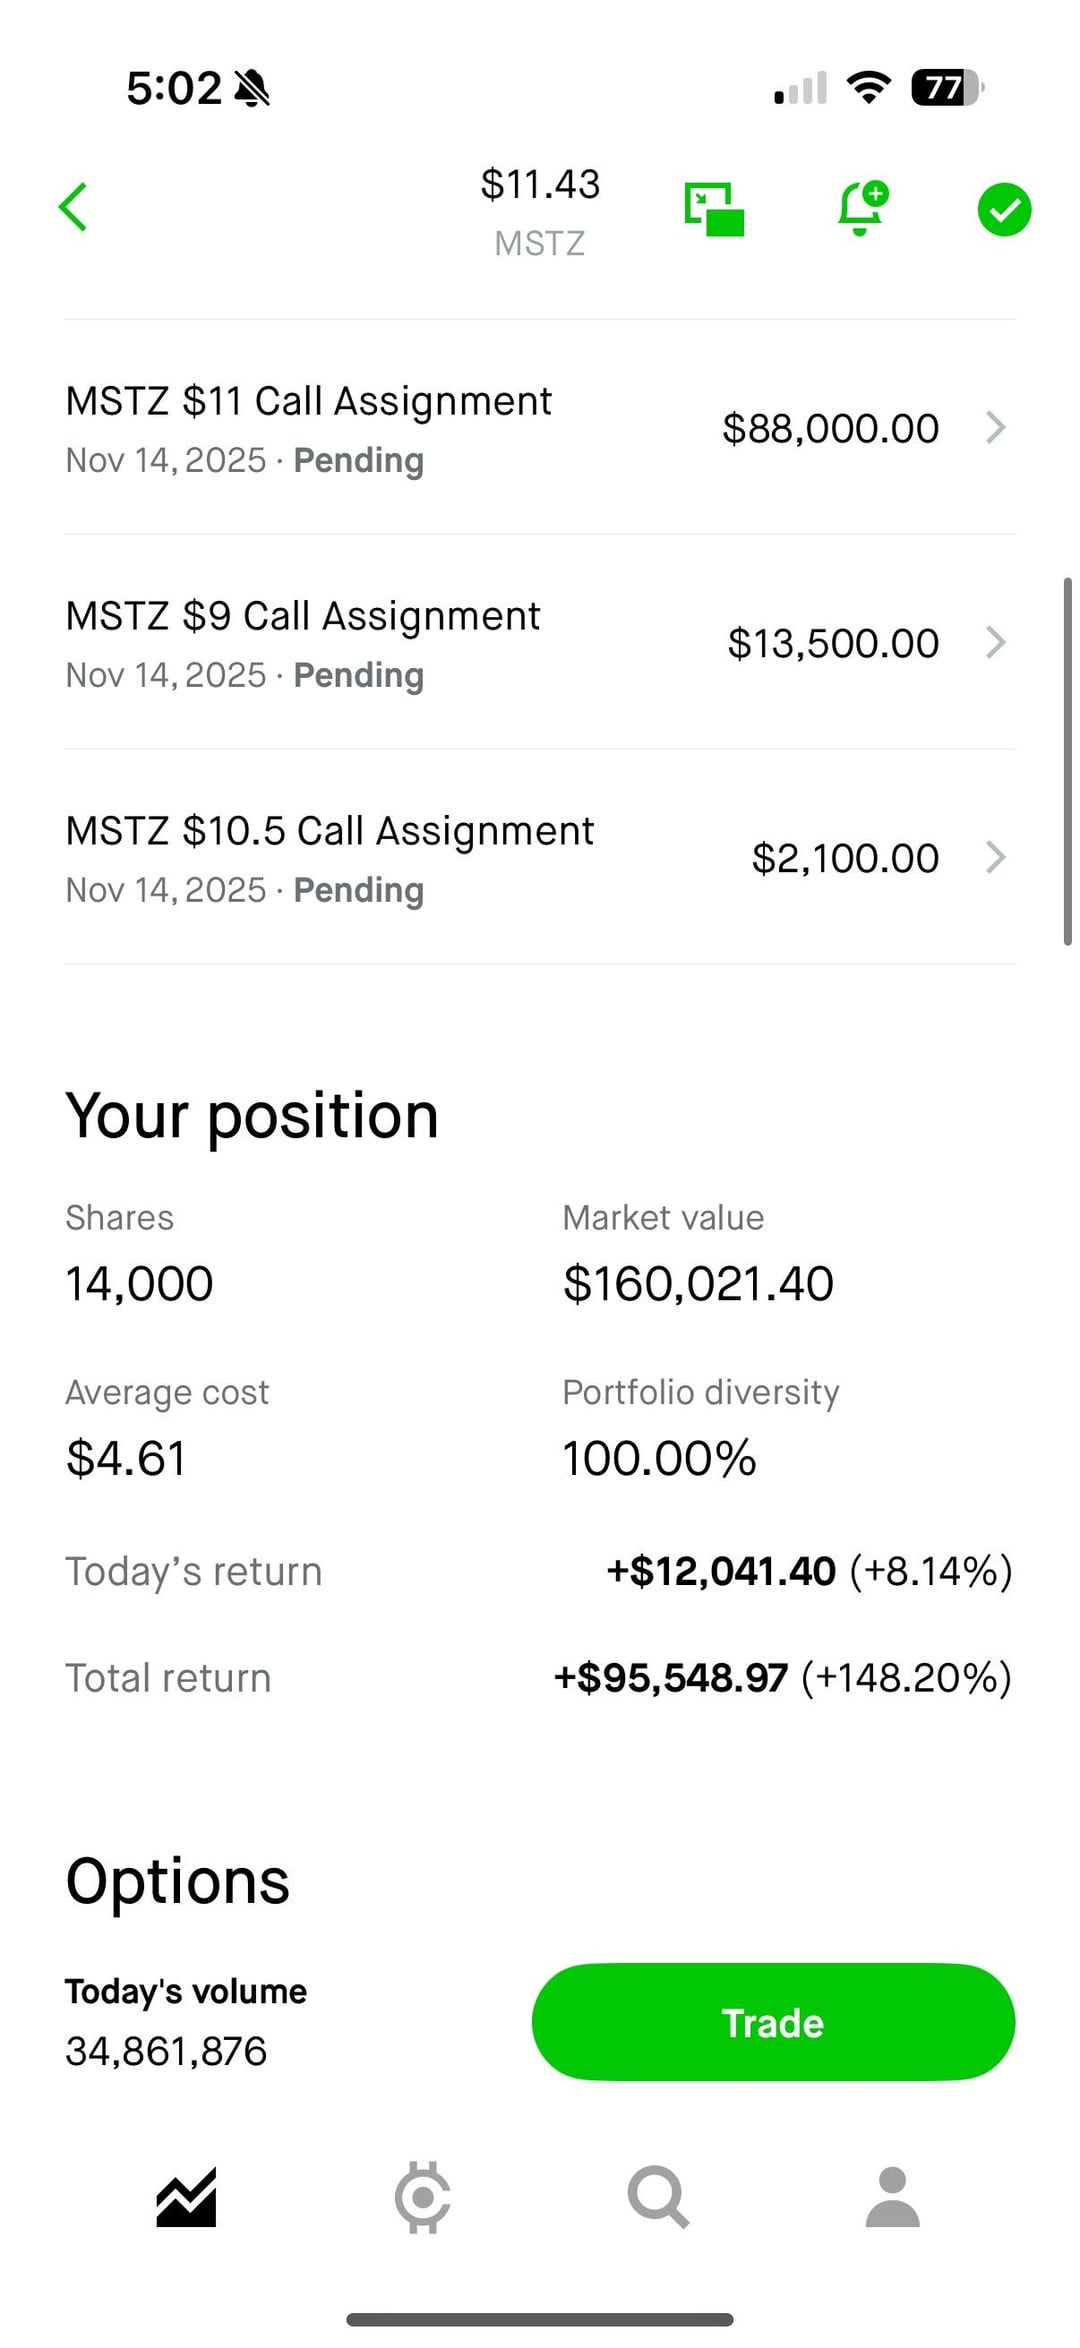The image size is (1080, 2348).
Task: Tap the Total return value
Action: pos(782,1678)
